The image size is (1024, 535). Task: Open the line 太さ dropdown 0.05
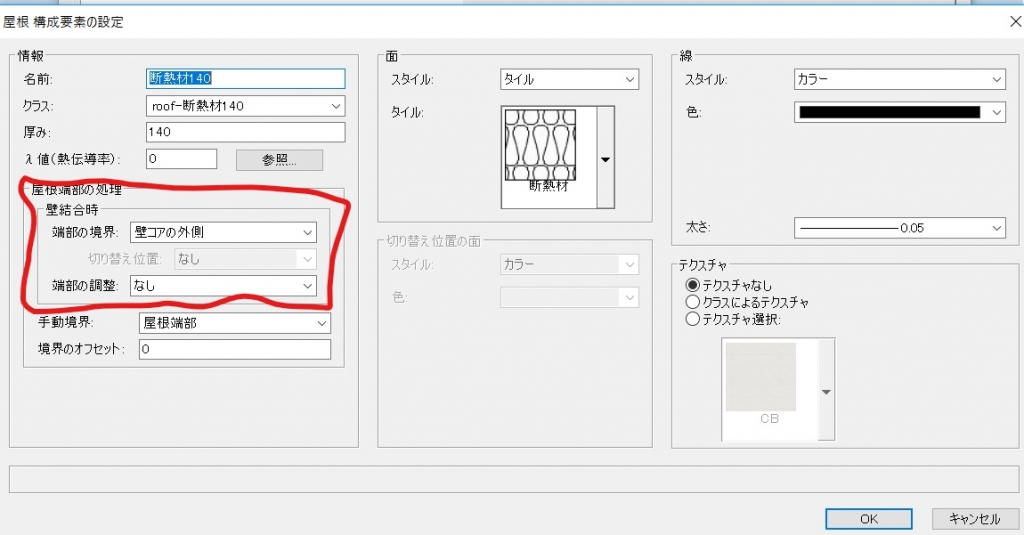pyautogui.click(x=899, y=228)
